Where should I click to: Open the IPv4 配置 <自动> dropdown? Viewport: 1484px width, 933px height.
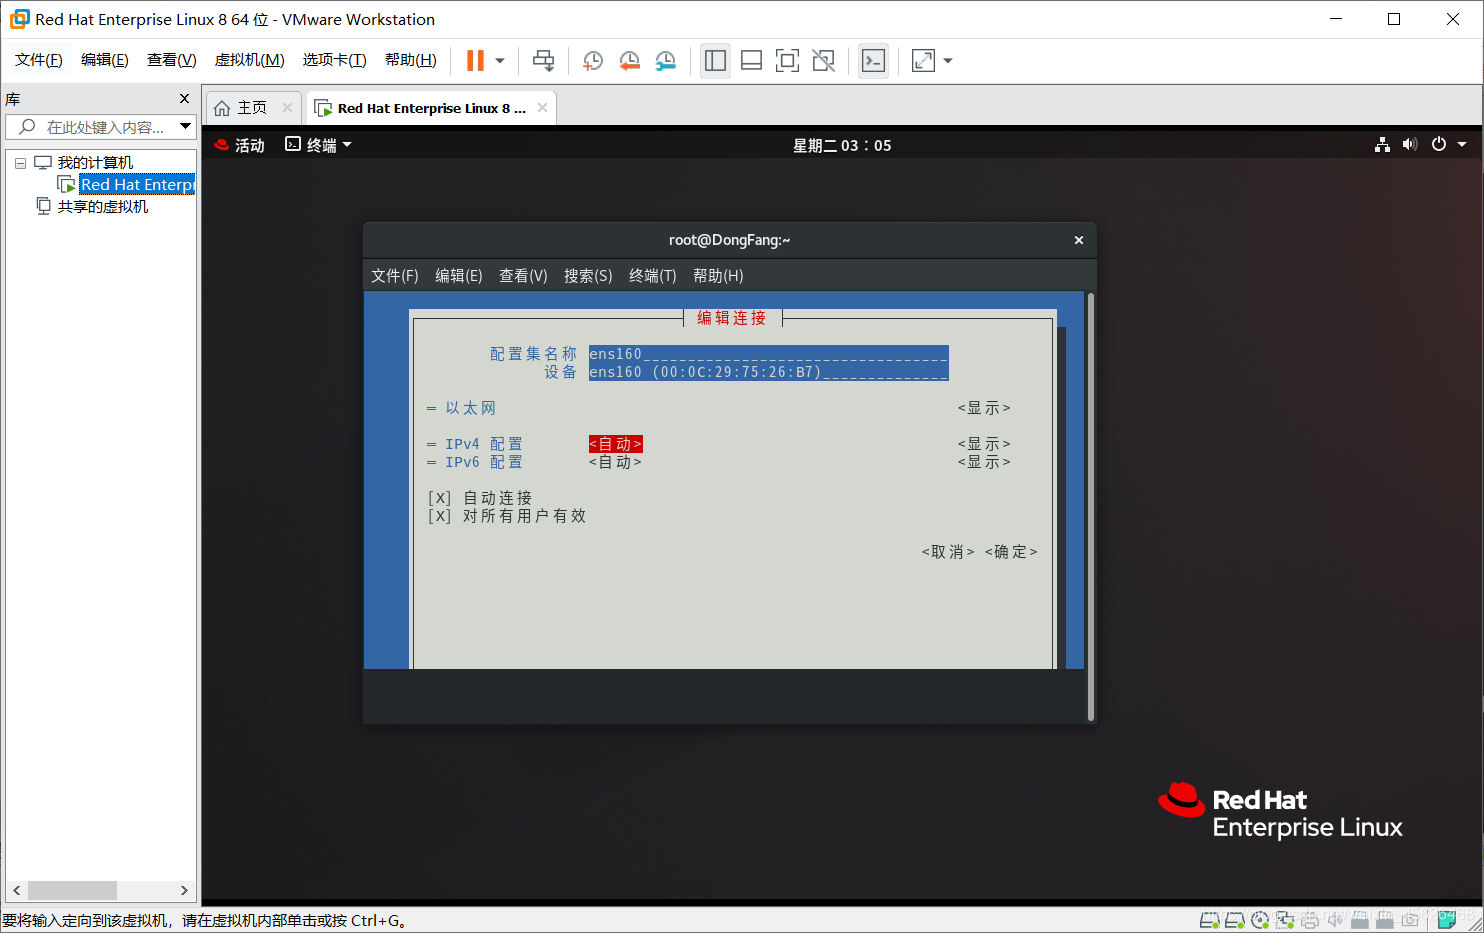(615, 444)
